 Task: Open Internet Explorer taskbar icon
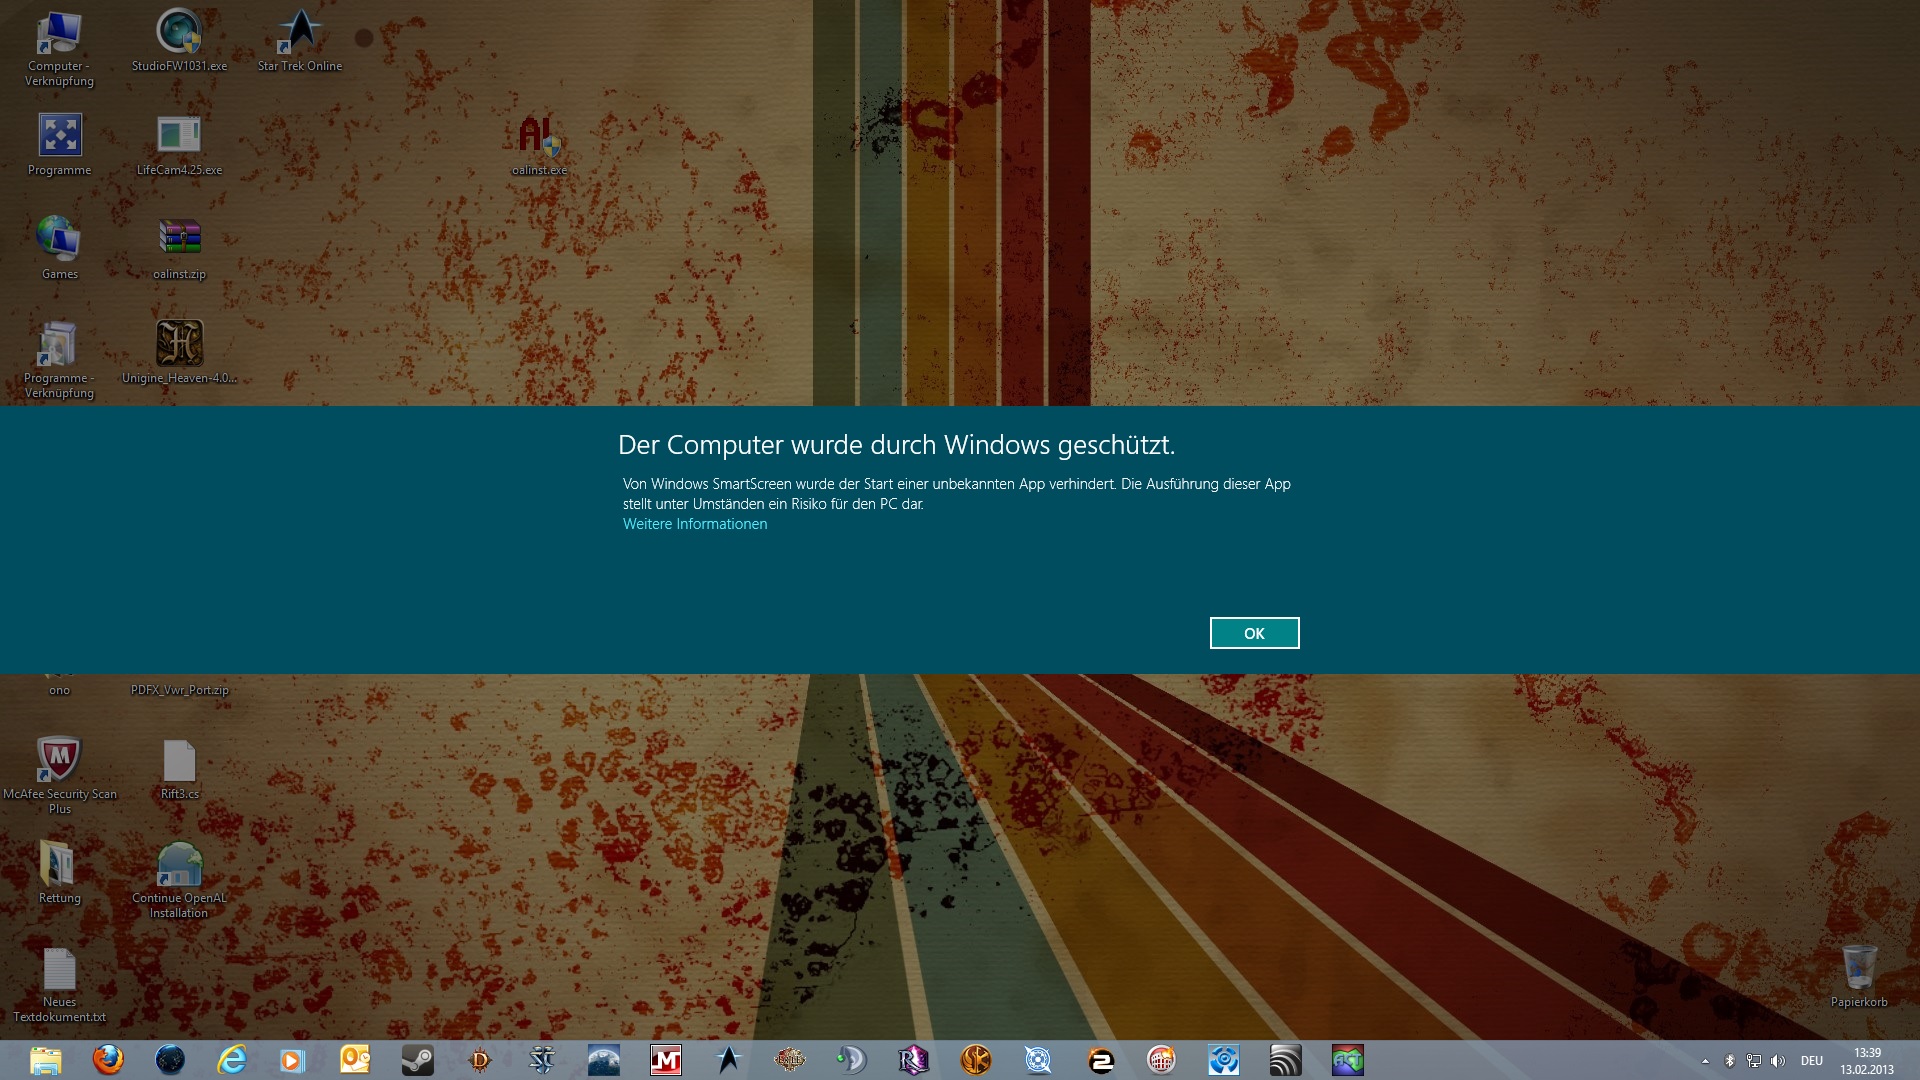coord(232,1060)
